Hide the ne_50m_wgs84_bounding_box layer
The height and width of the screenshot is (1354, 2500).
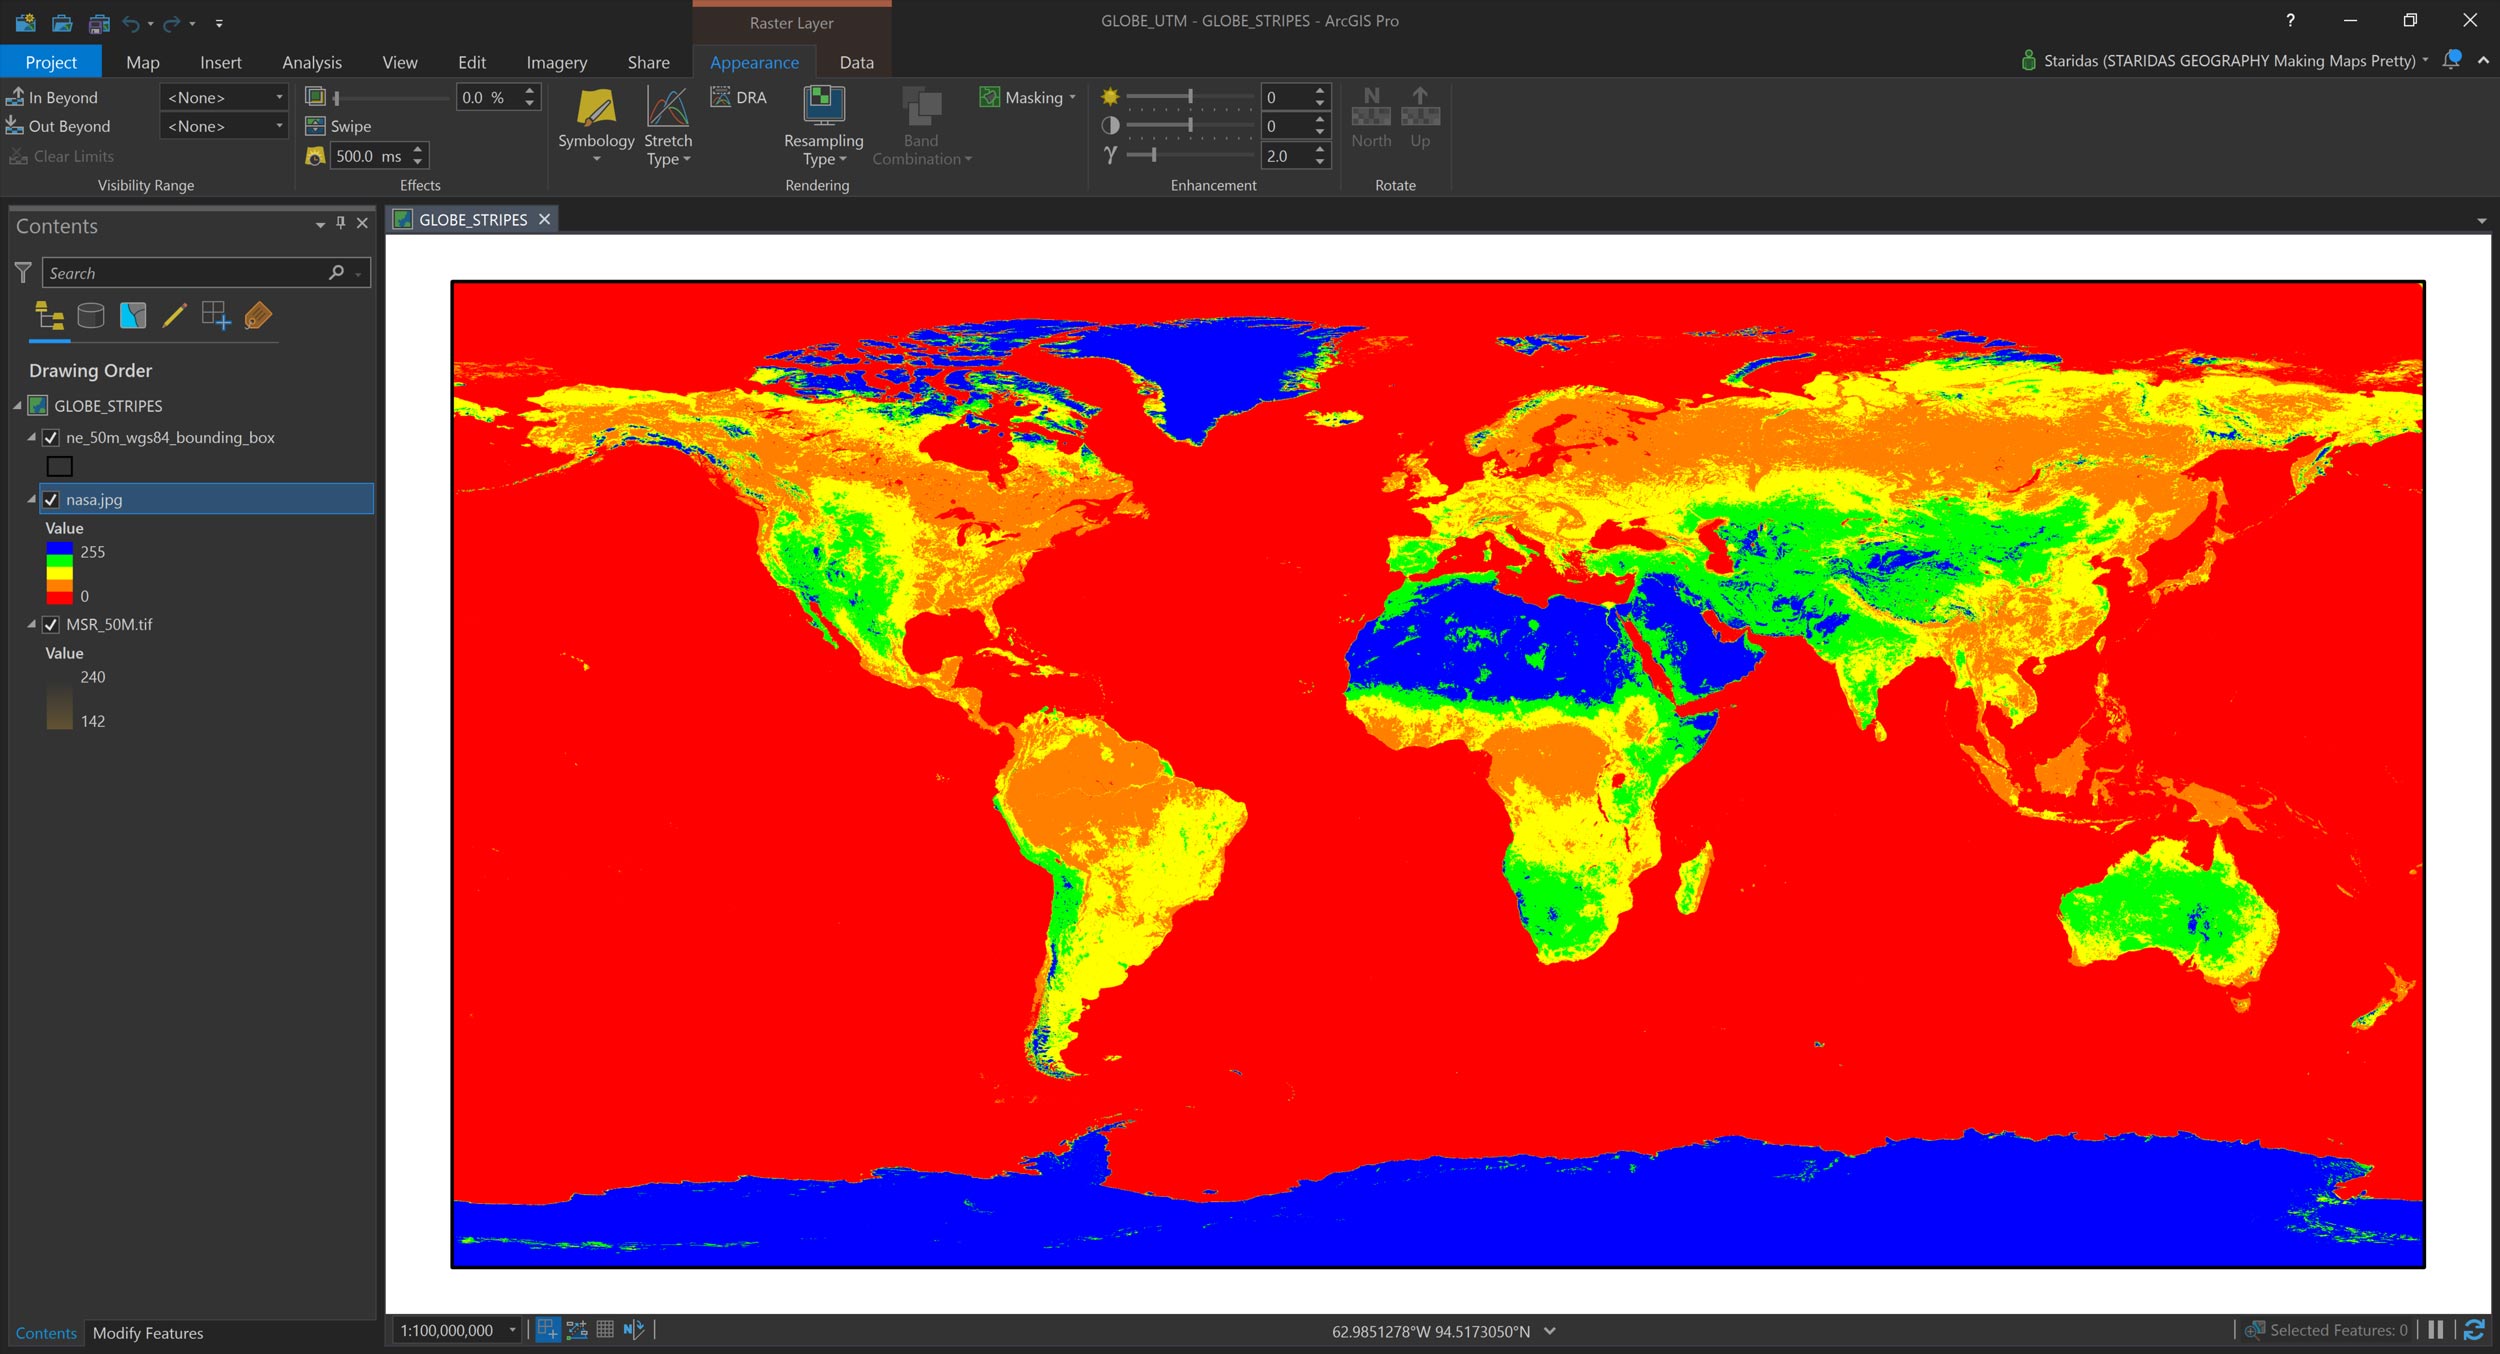pyautogui.click(x=51, y=438)
